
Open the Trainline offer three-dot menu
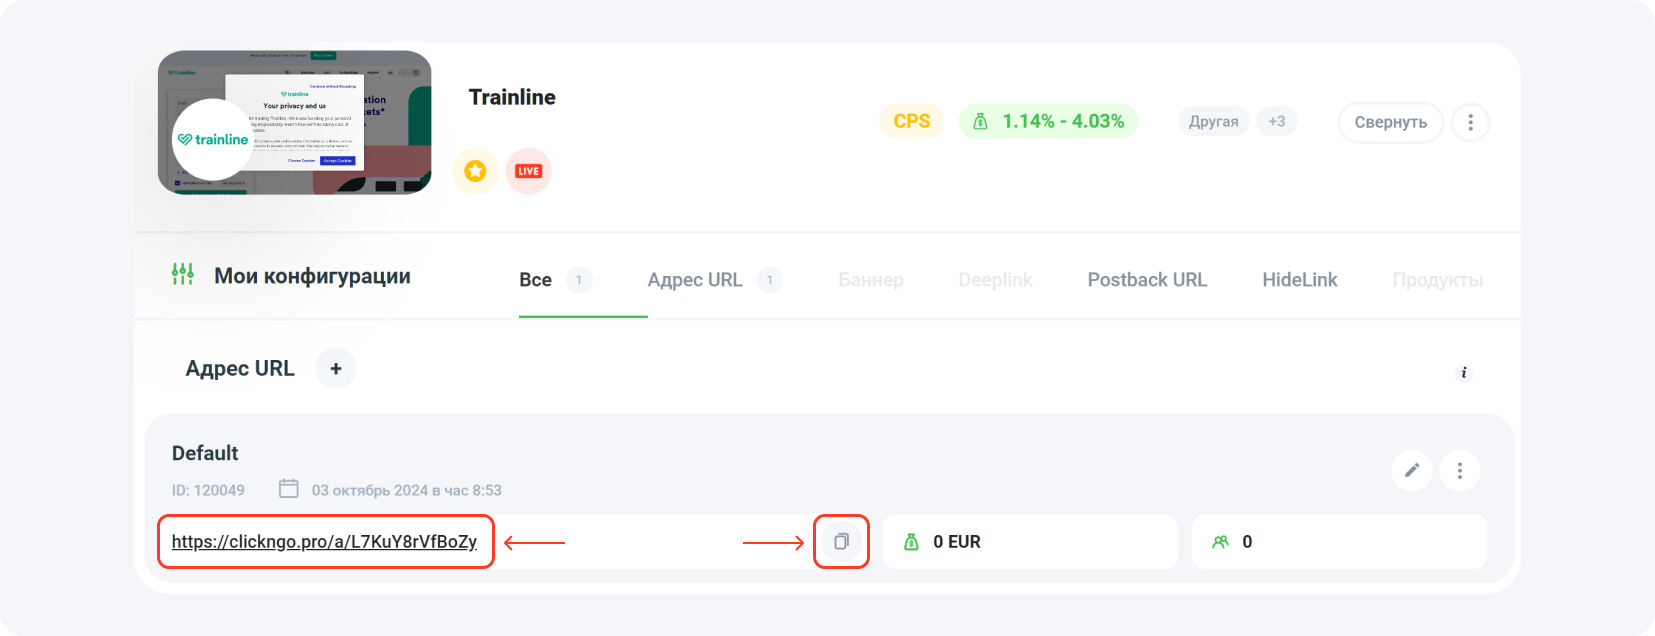click(x=1470, y=122)
